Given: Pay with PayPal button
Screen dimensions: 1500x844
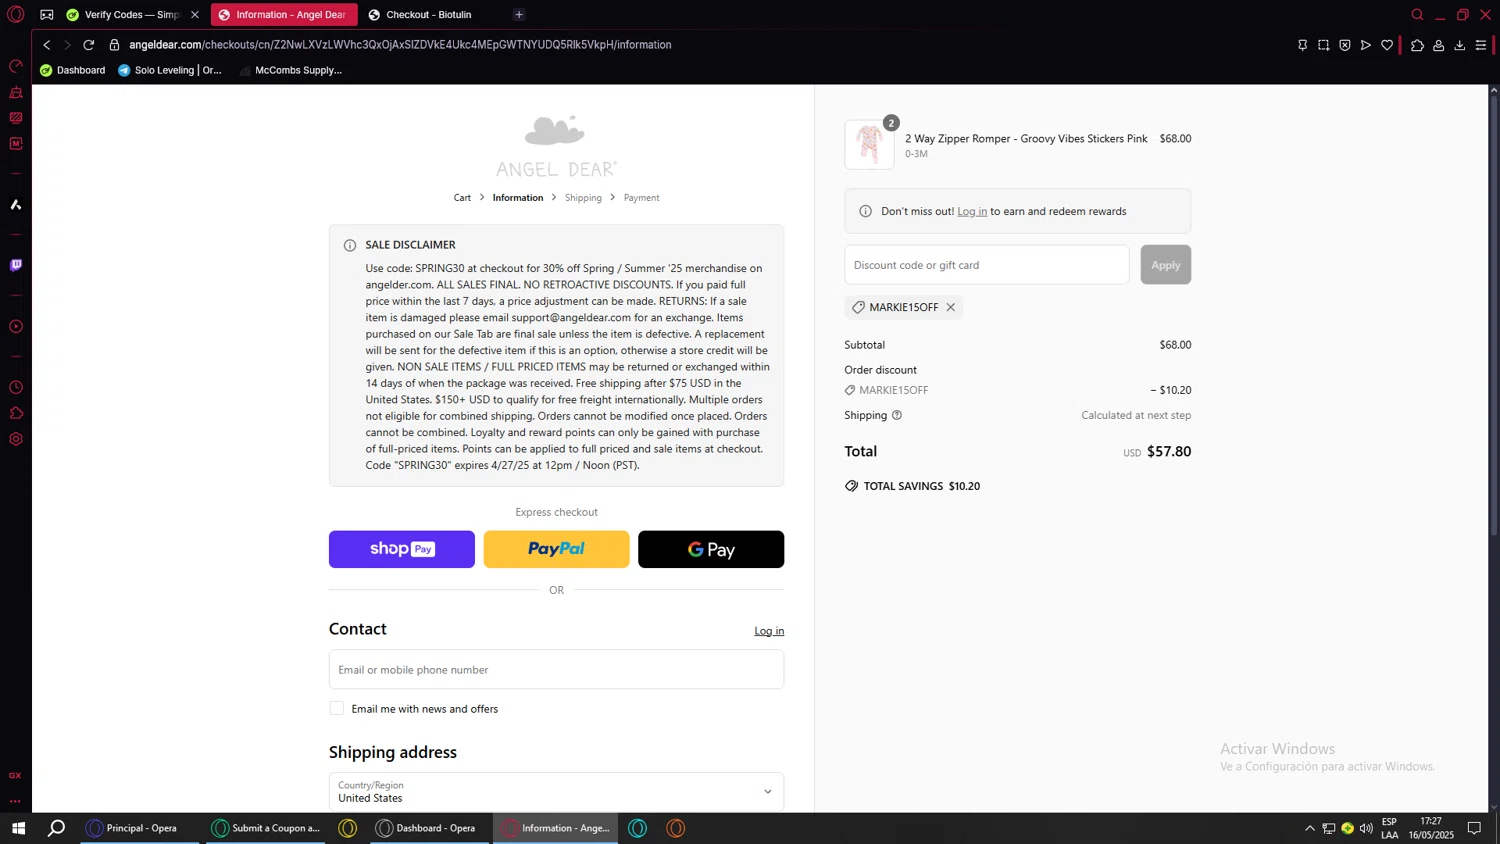Looking at the screenshot, I should (x=556, y=549).
